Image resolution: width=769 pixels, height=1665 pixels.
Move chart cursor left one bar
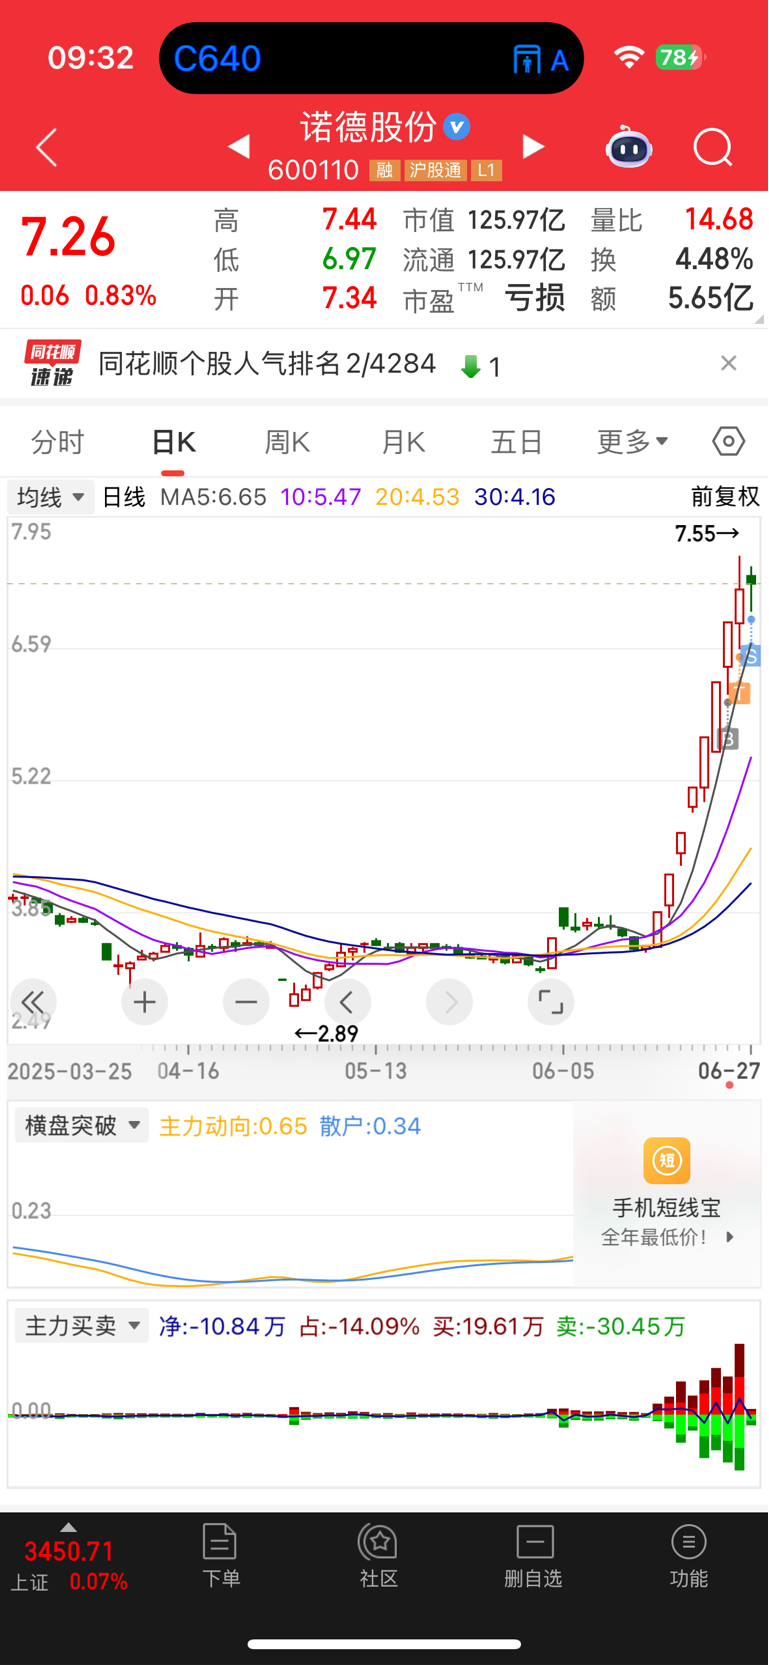(347, 1002)
